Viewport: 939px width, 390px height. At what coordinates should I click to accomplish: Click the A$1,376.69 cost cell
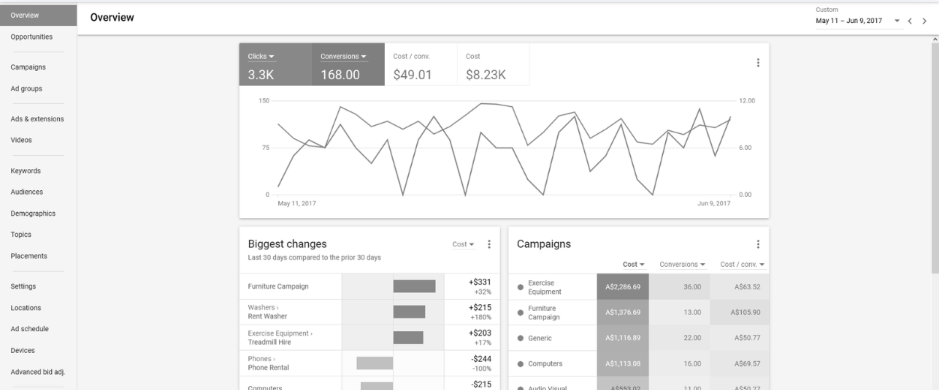pos(623,313)
